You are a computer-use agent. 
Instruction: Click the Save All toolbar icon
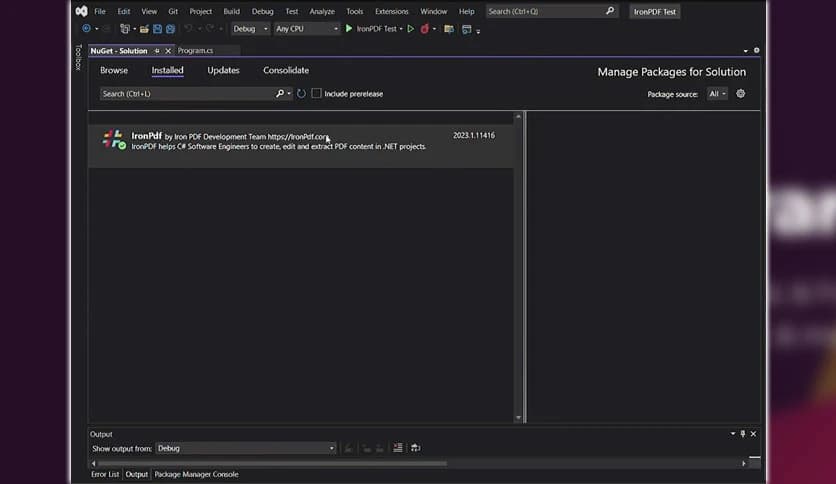[169, 29]
